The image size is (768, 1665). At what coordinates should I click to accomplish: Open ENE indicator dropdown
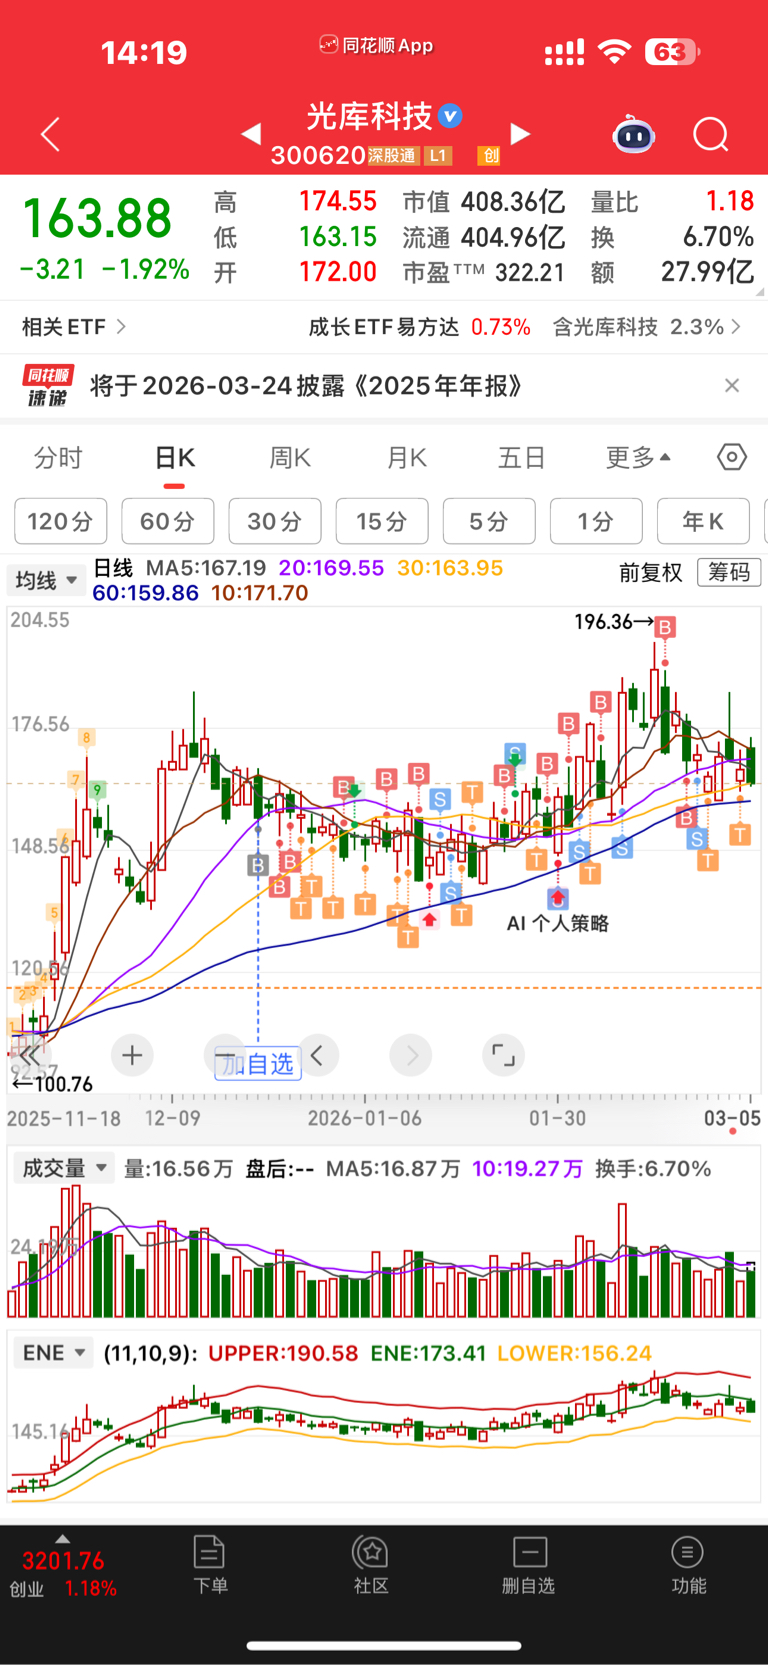point(54,1353)
